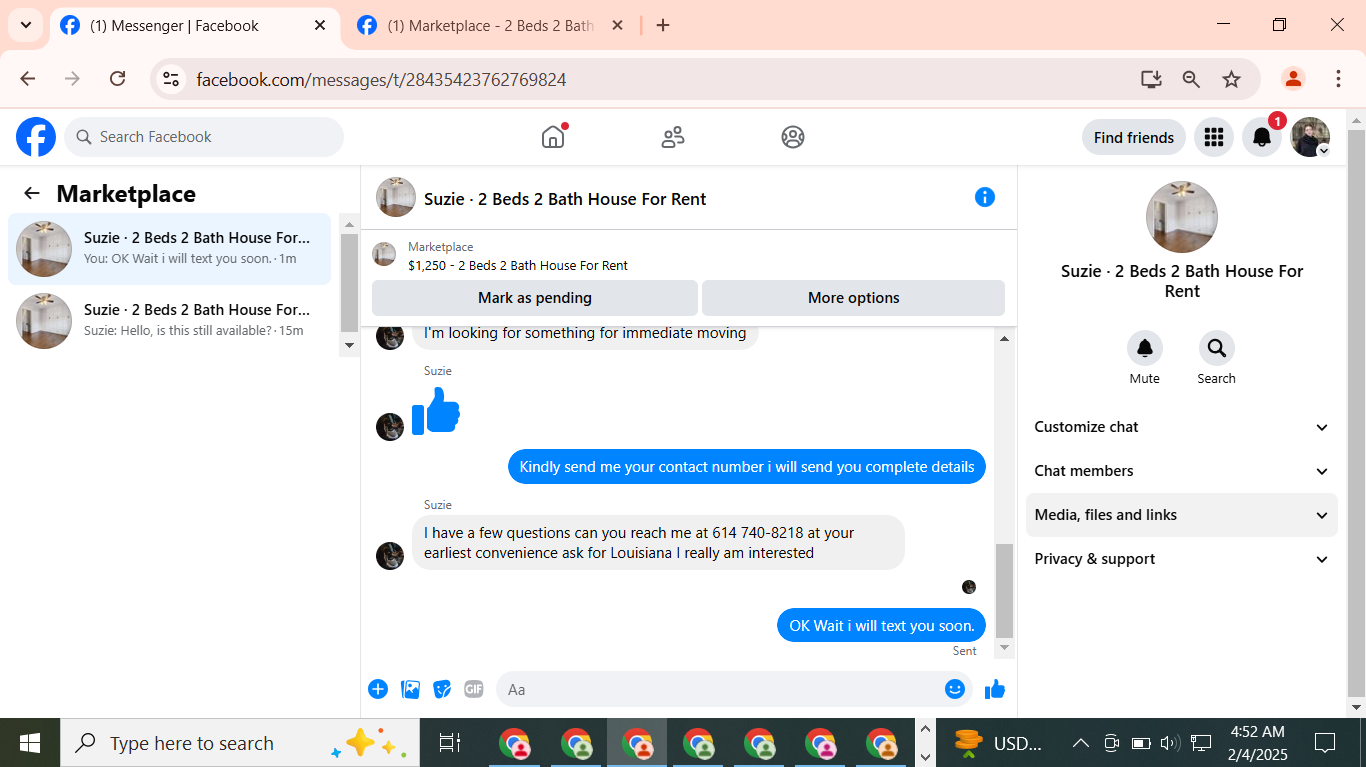The width and height of the screenshot is (1366, 767).
Task: Open browser zoom magnifier icon
Action: point(1191,79)
